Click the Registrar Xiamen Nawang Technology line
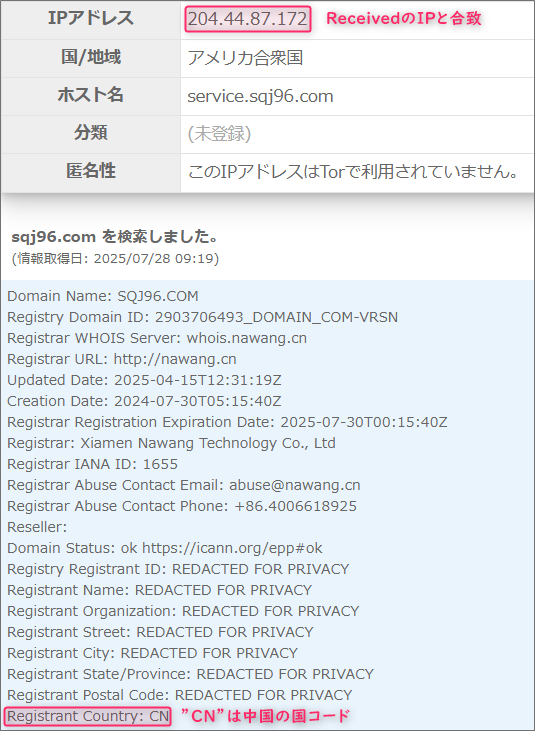 [171, 443]
